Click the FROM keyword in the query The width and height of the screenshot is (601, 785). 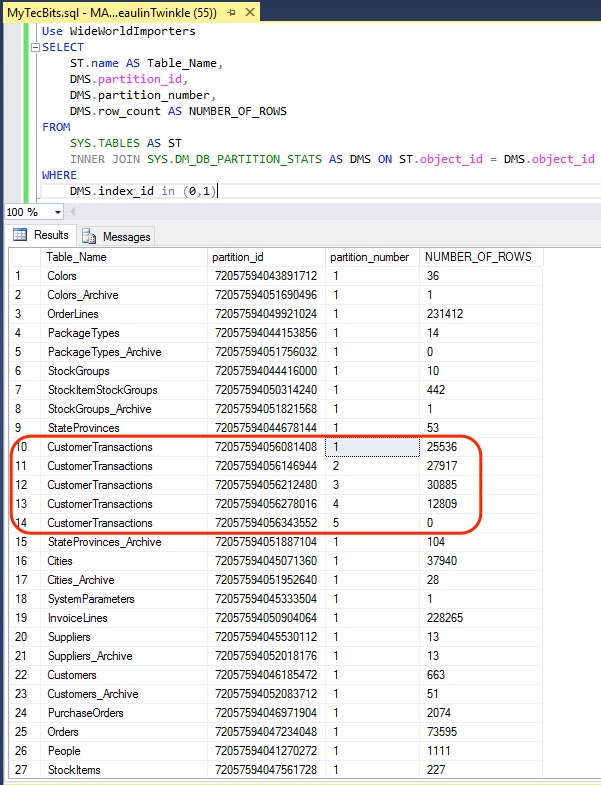[x=56, y=127]
